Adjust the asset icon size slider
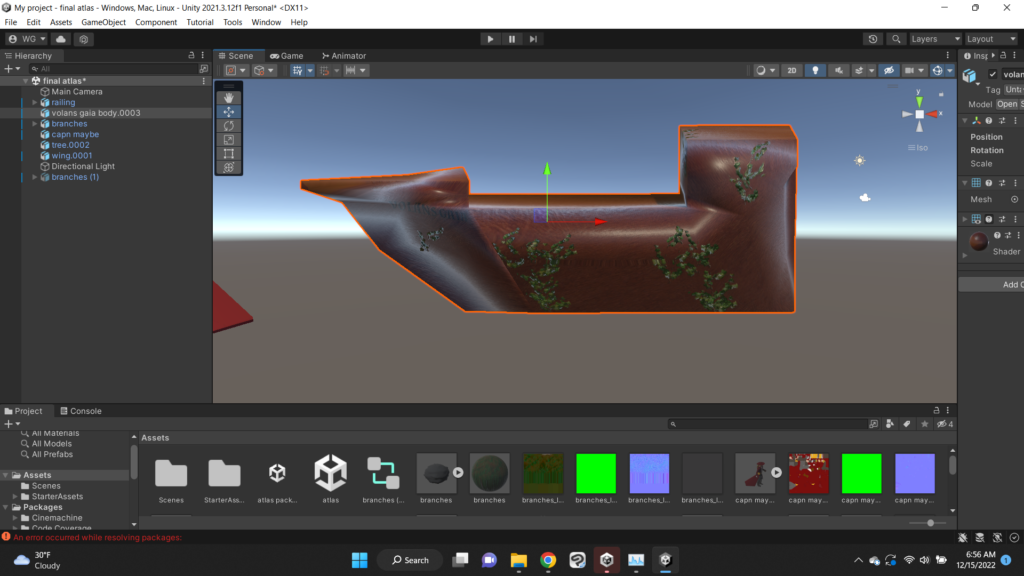Viewport: 1024px width, 576px height. point(931,523)
